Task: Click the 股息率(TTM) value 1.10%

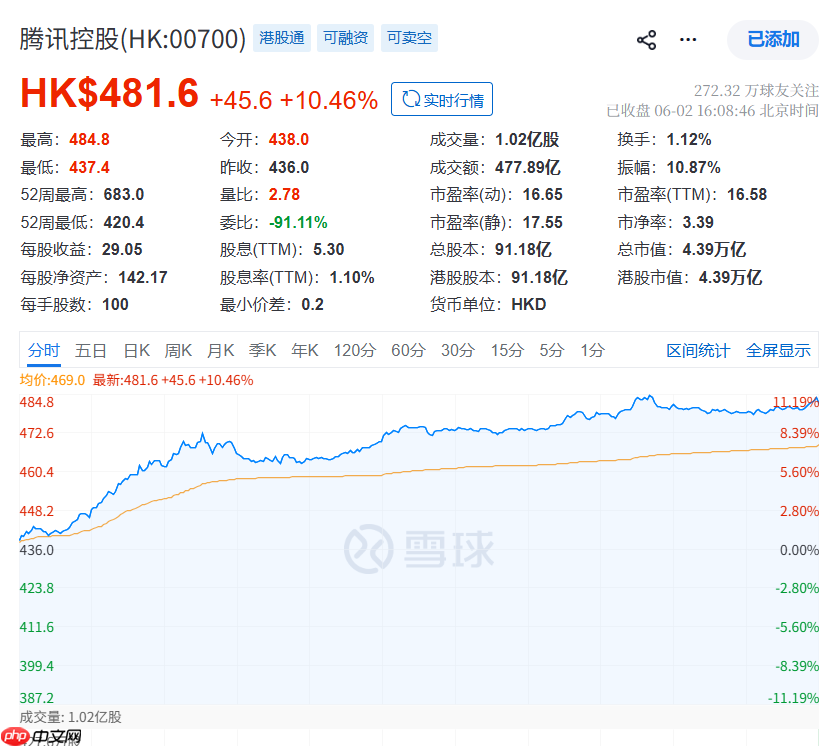Action: click(x=352, y=277)
